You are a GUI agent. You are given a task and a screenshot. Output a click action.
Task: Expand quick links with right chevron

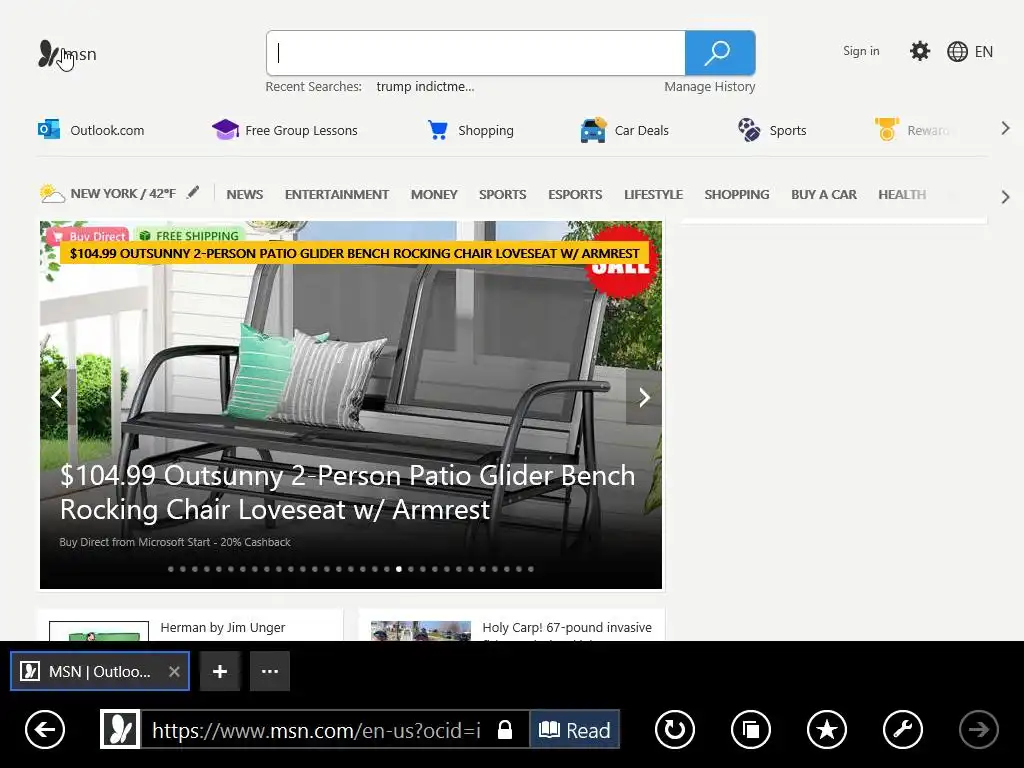click(x=1006, y=129)
